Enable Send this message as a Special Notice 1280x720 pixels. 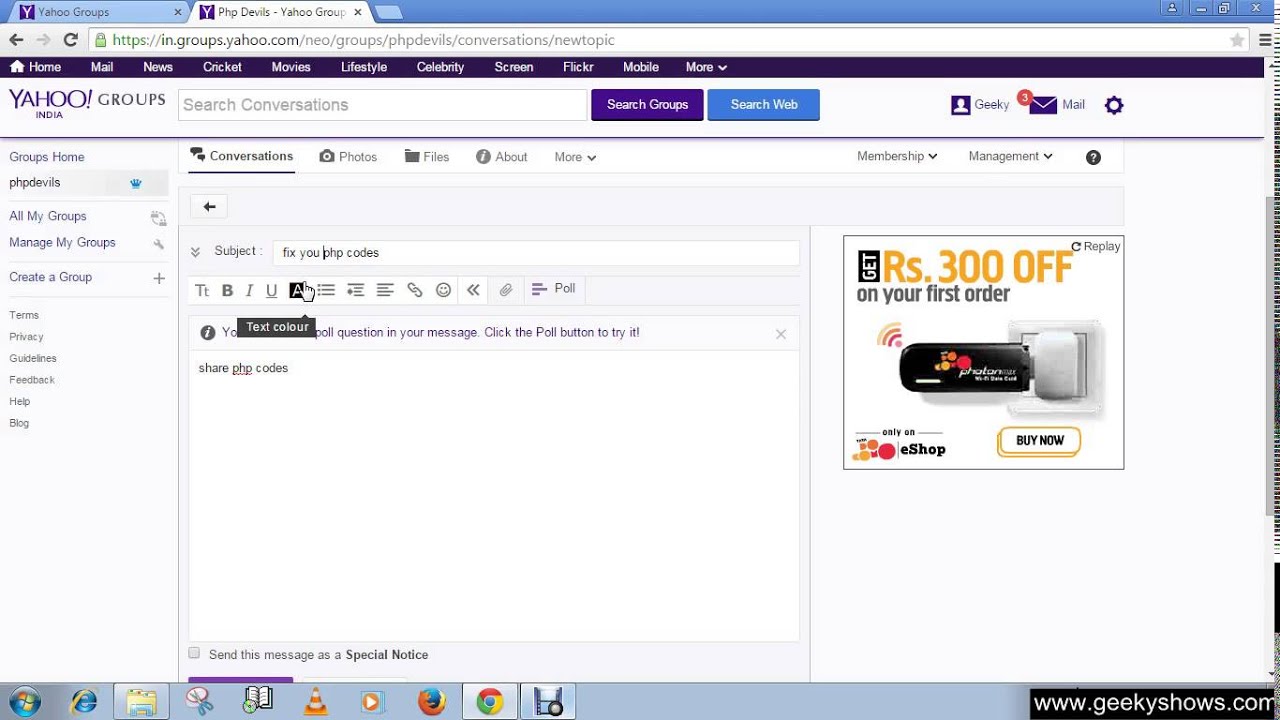click(194, 653)
